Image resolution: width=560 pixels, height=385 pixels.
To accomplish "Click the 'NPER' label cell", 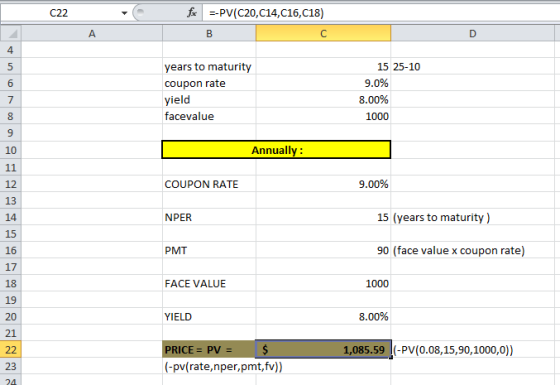I will tap(209, 217).
